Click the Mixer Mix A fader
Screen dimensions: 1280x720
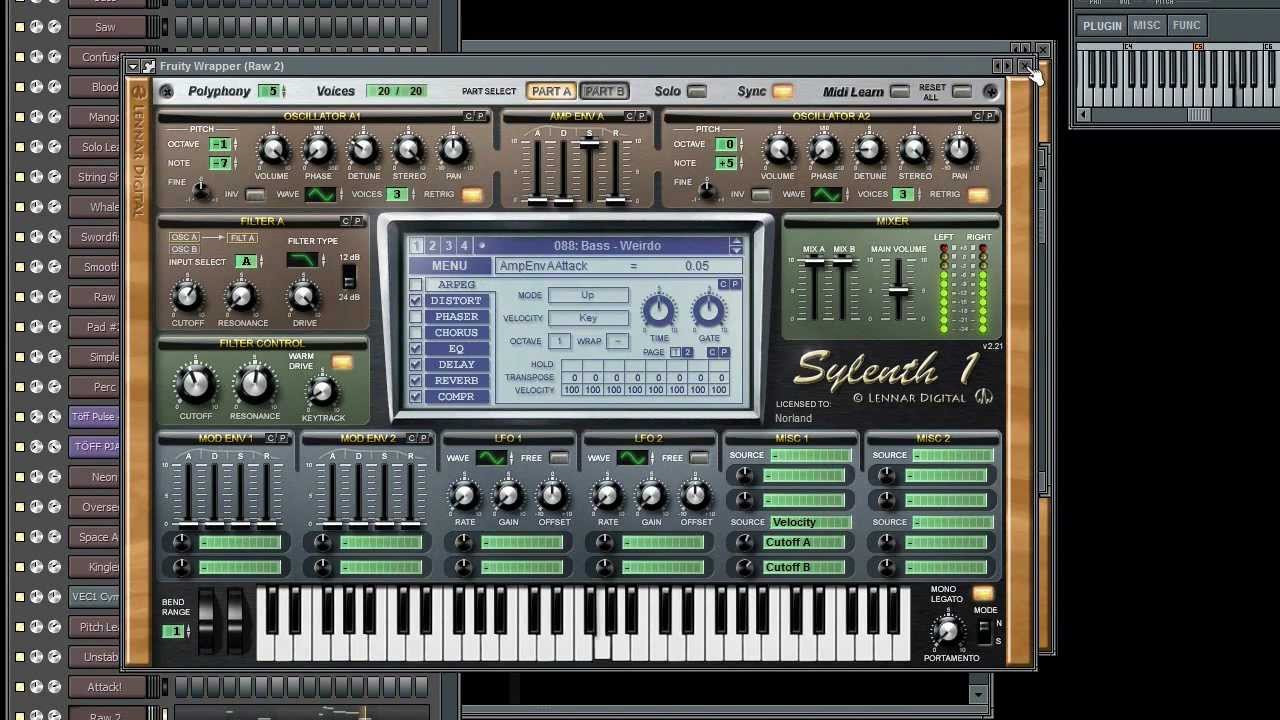(815, 264)
